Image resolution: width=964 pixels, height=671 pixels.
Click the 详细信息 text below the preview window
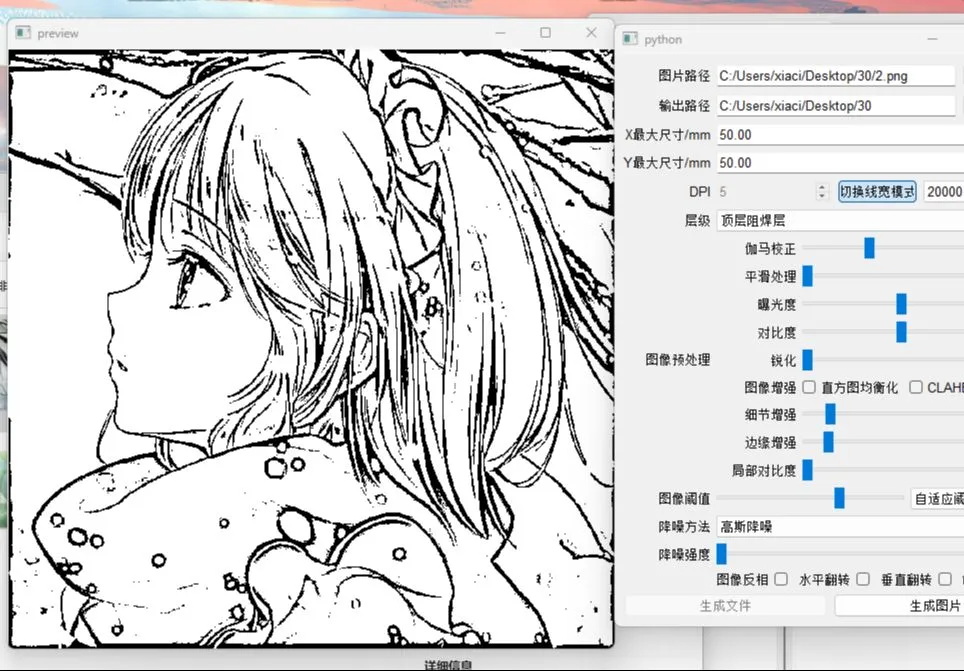[448, 665]
